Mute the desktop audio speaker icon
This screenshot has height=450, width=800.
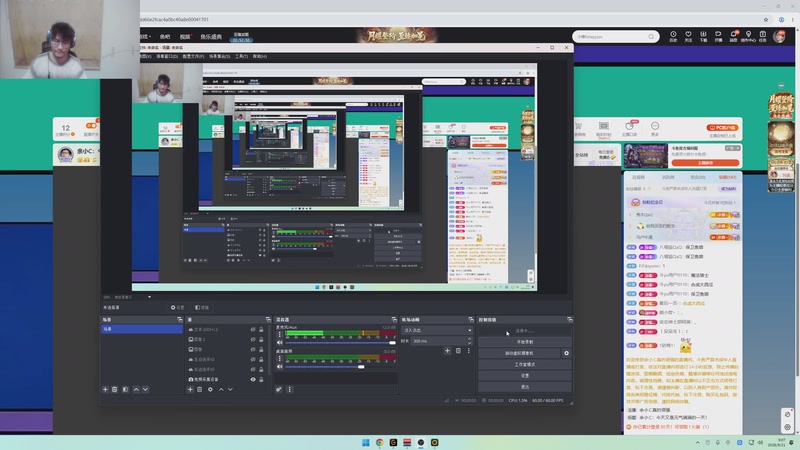coord(280,366)
